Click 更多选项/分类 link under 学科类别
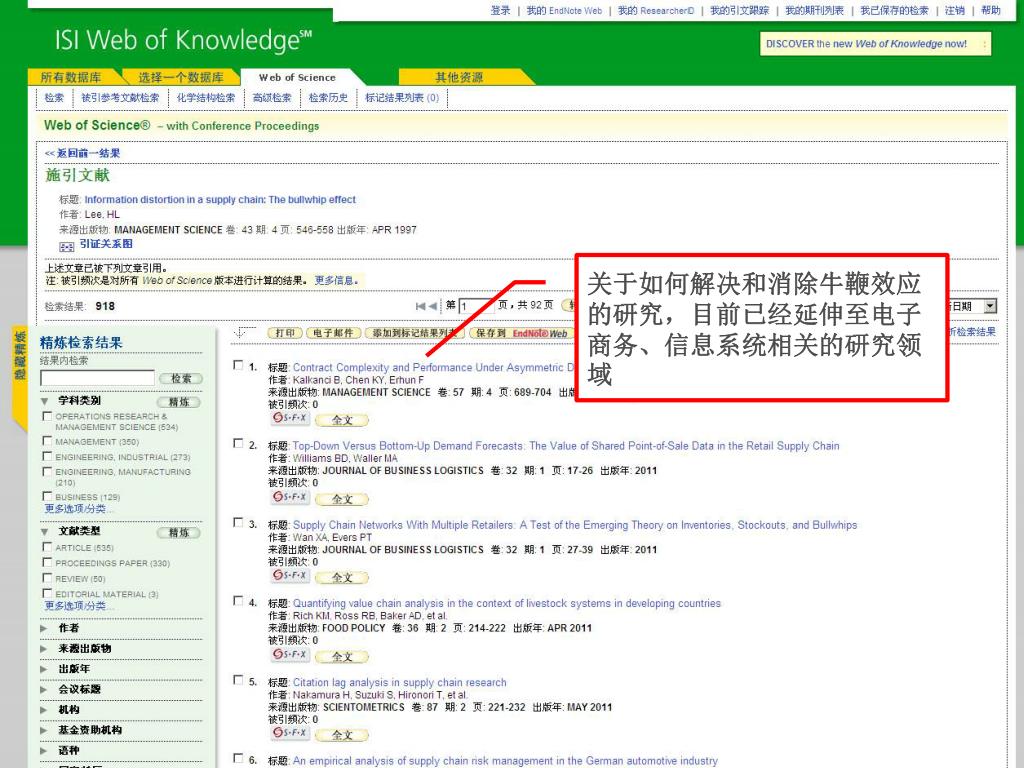Viewport: 1024px width, 768px height. click(x=78, y=509)
